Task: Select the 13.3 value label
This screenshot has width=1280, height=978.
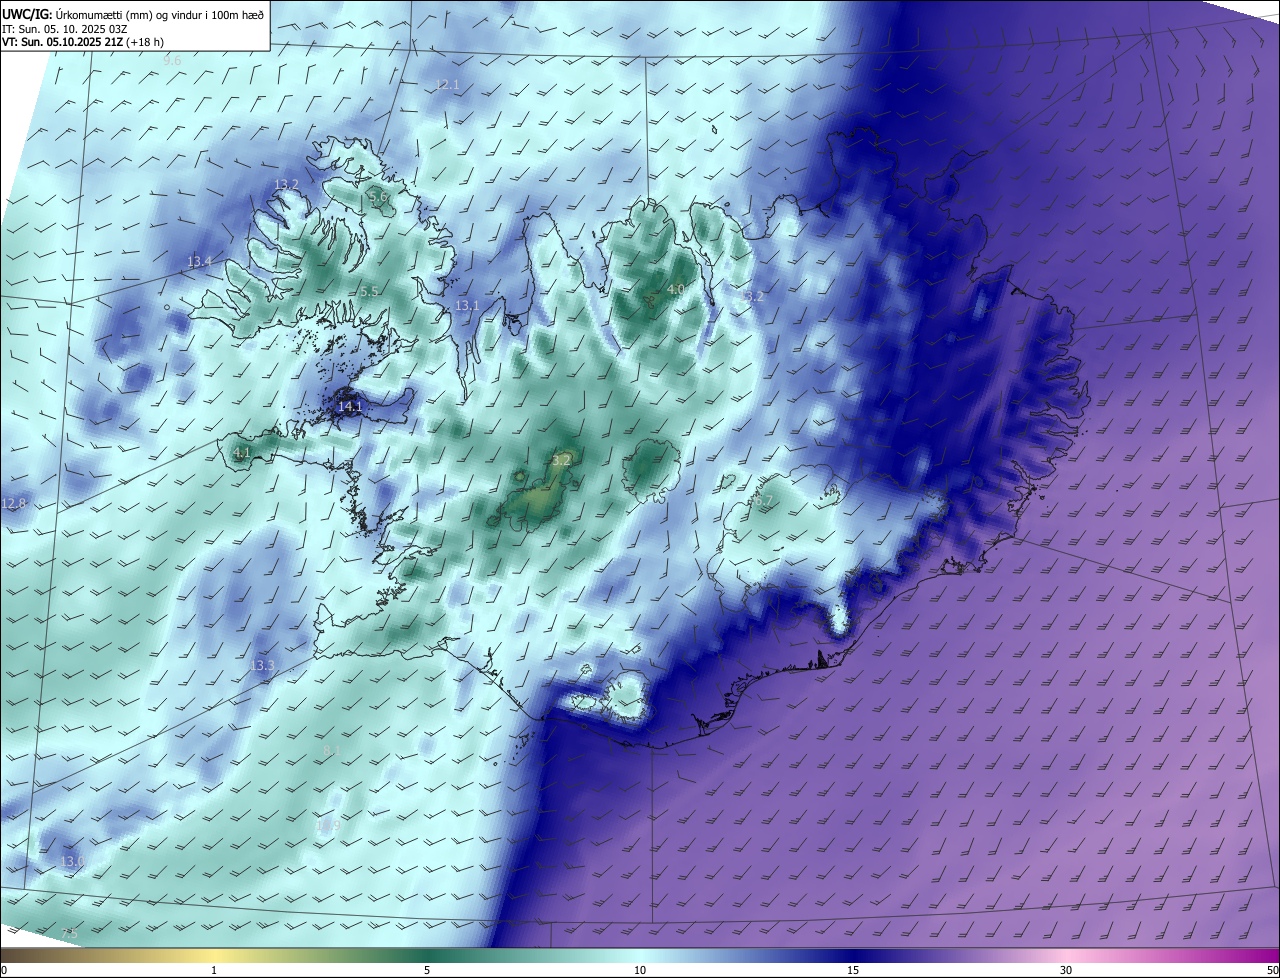Action: click(x=262, y=665)
